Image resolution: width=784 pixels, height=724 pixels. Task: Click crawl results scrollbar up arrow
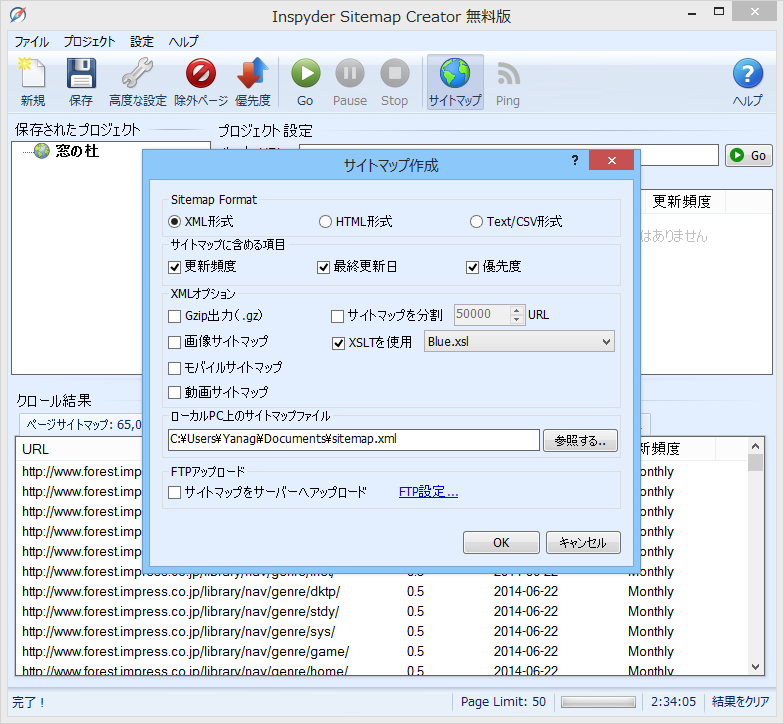[756, 446]
